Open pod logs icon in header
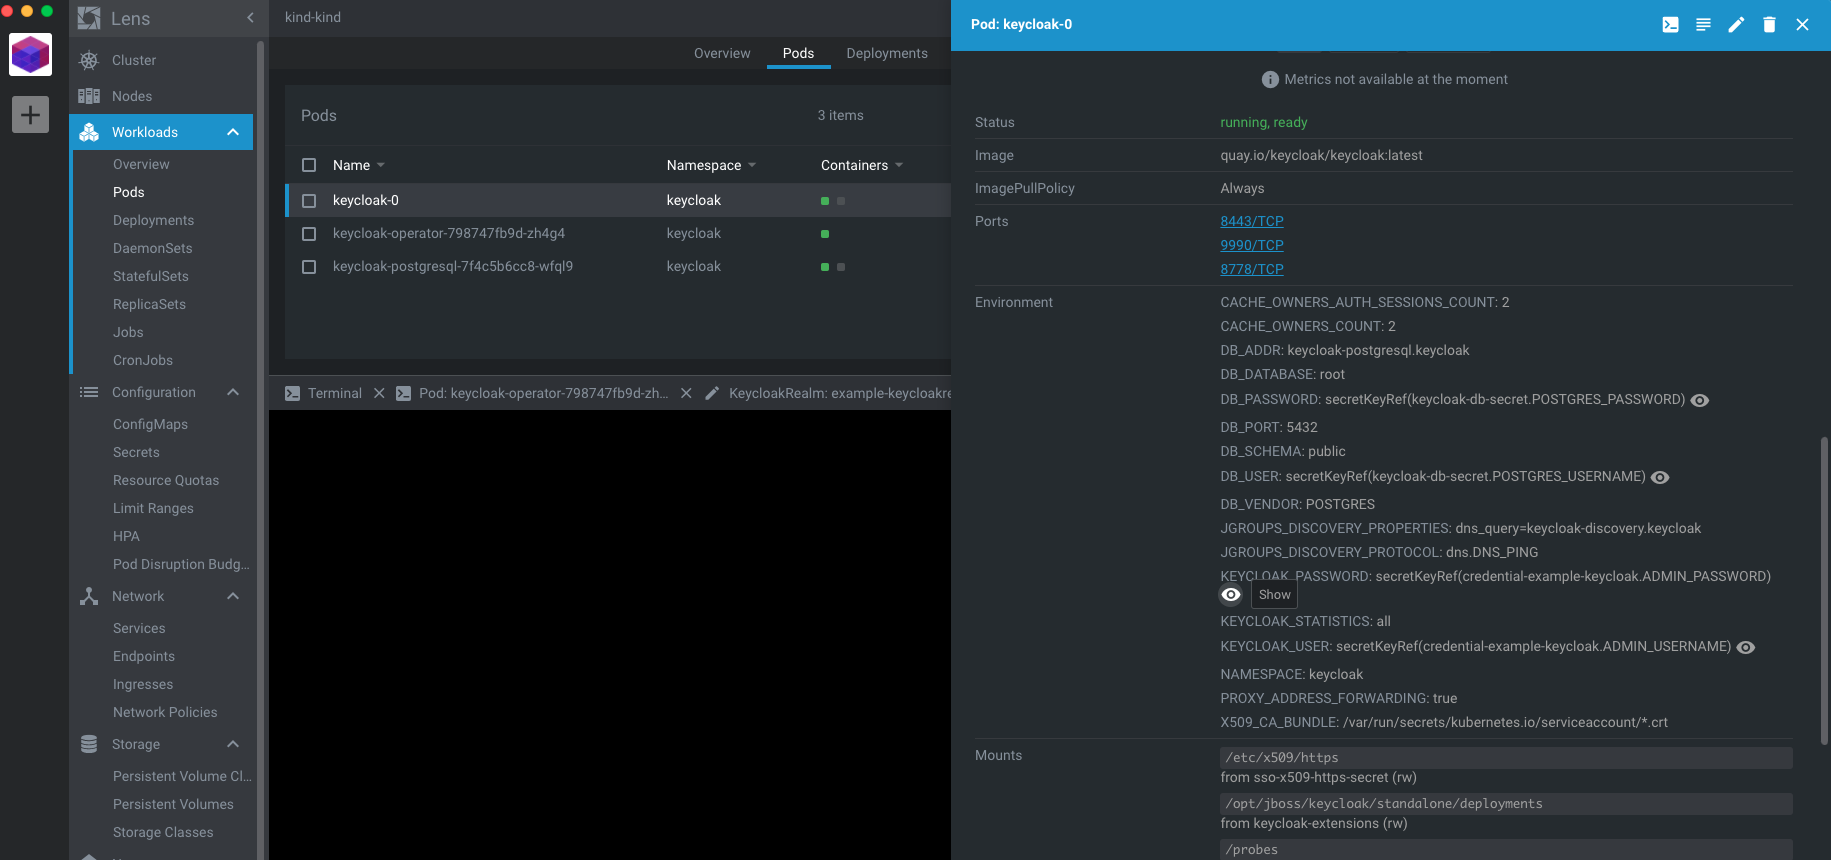The height and width of the screenshot is (860, 1831). pos(1703,25)
